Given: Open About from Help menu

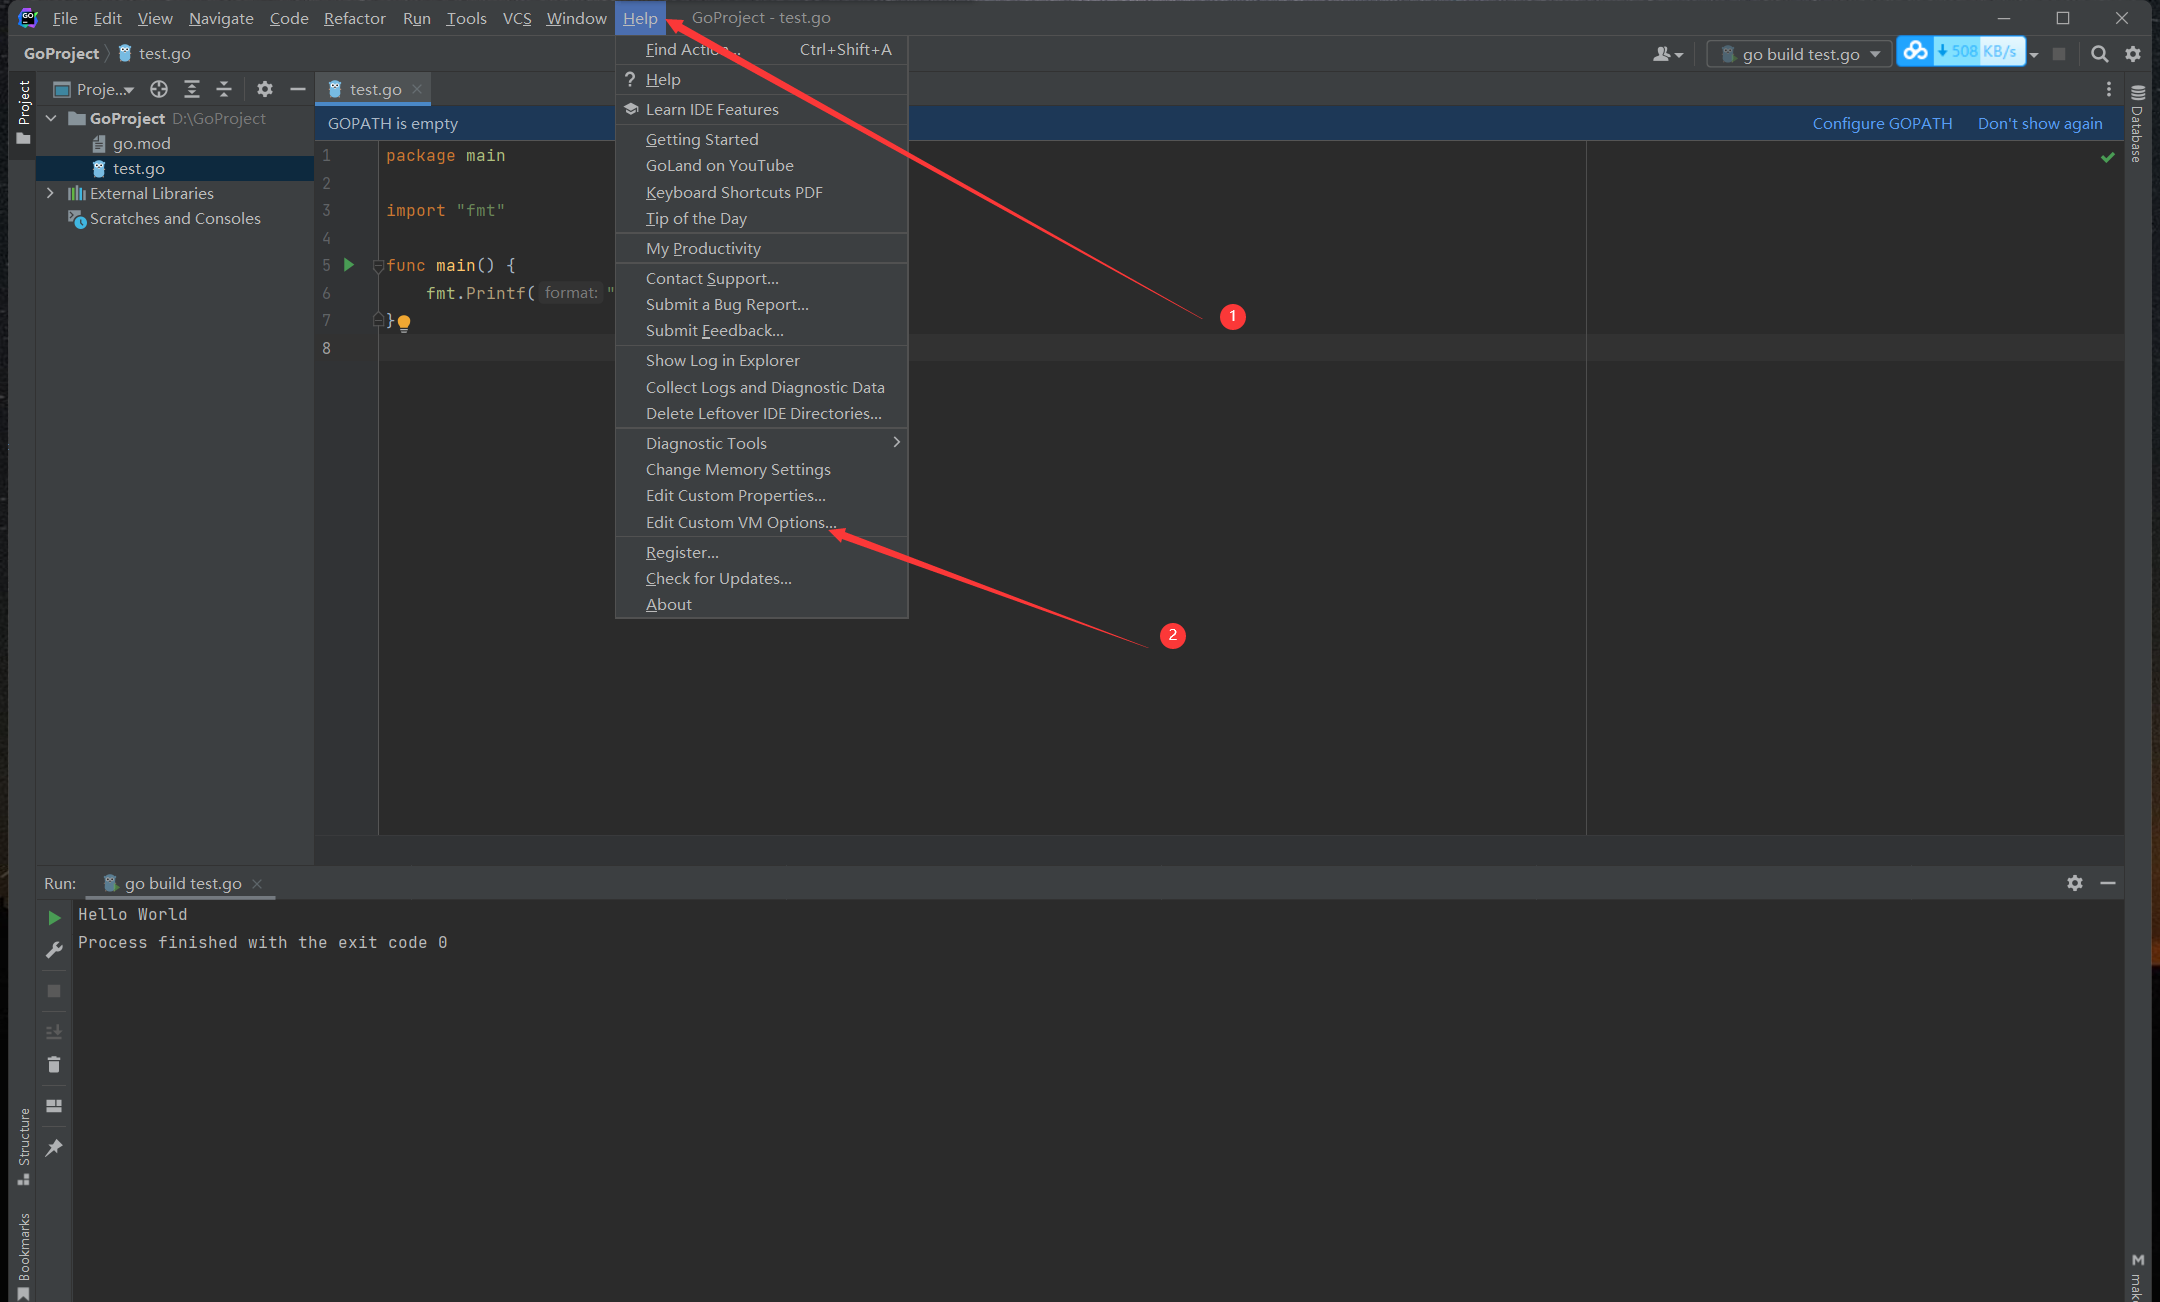Looking at the screenshot, I should pos(761,604).
